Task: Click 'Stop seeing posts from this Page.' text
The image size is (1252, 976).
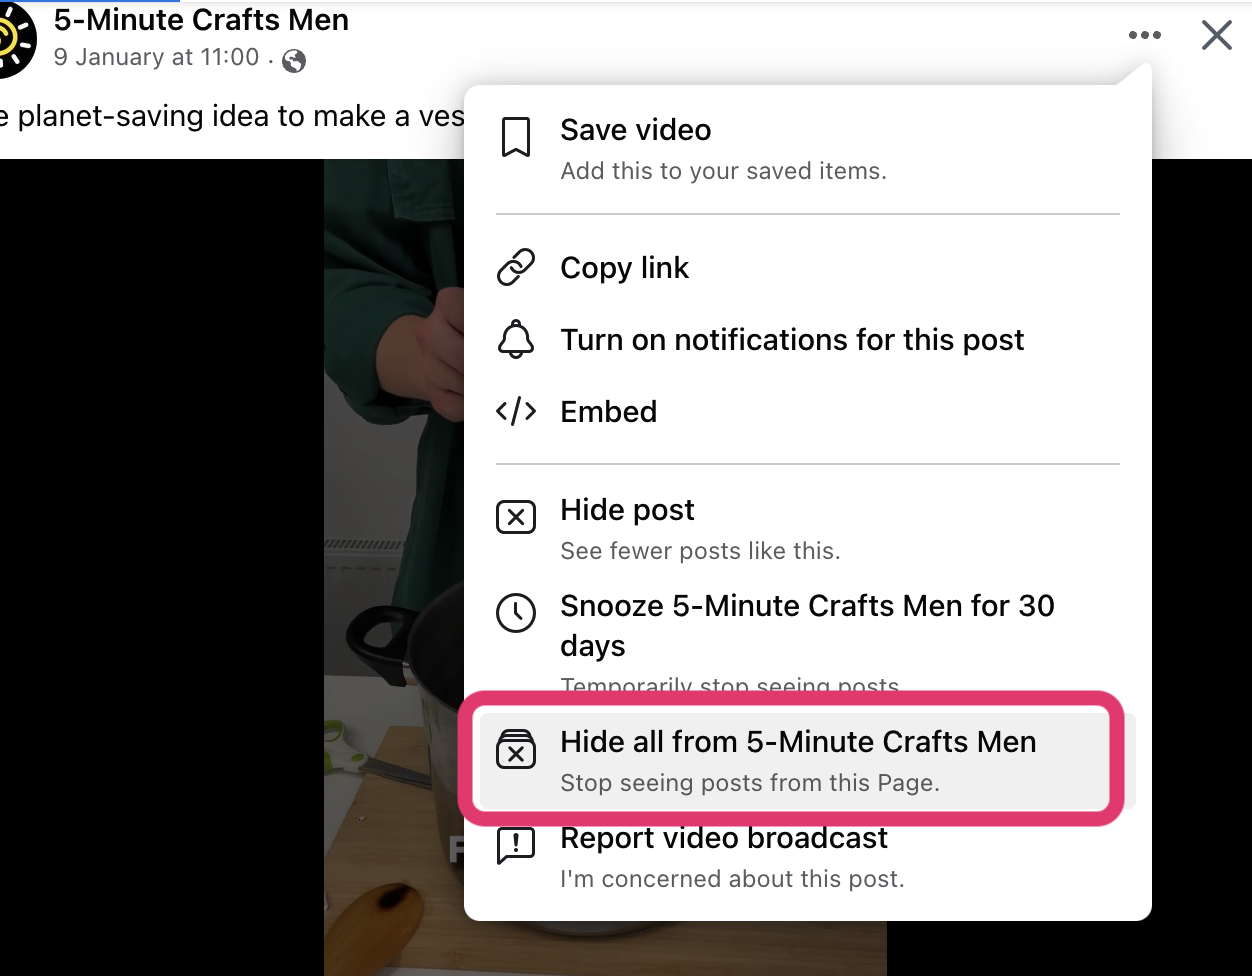Action: point(750,783)
